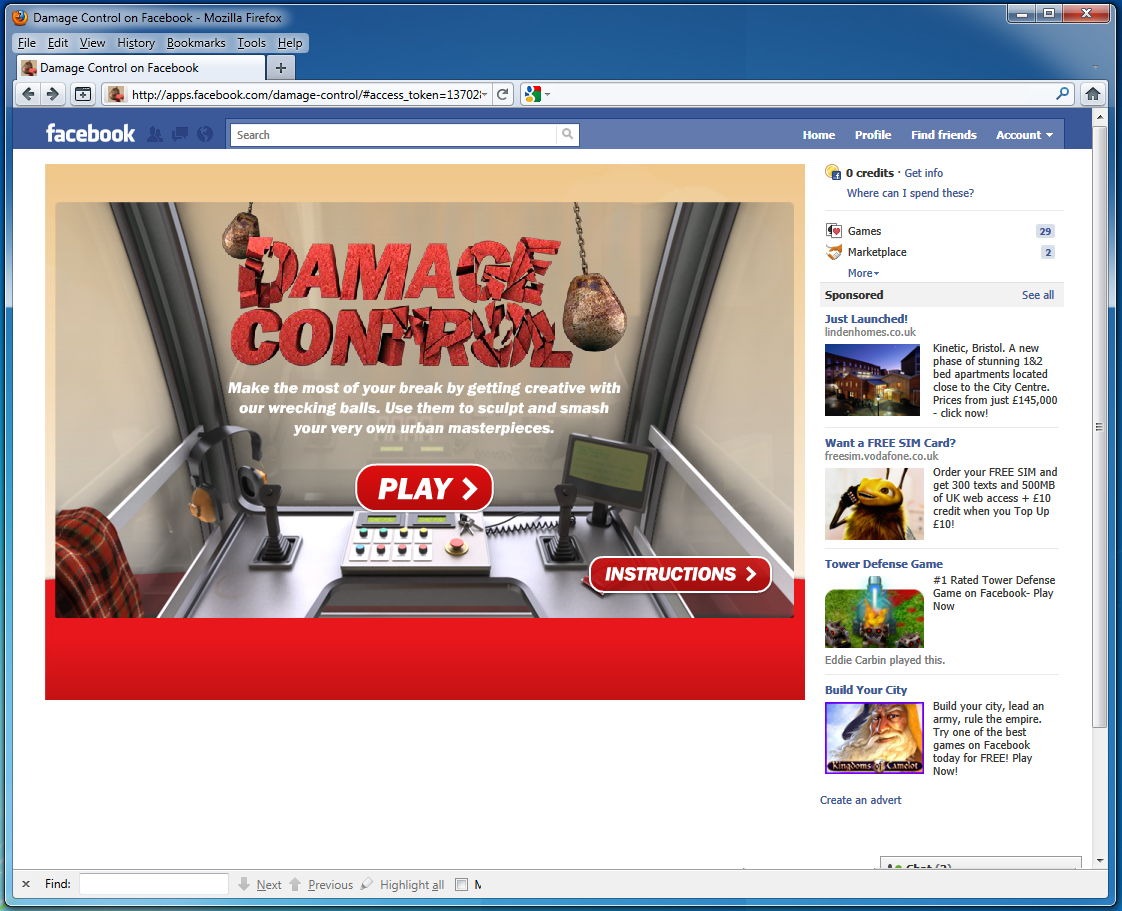This screenshot has width=1122, height=911.
Task: Open Facebook notifications globe icon
Action: [x=205, y=134]
